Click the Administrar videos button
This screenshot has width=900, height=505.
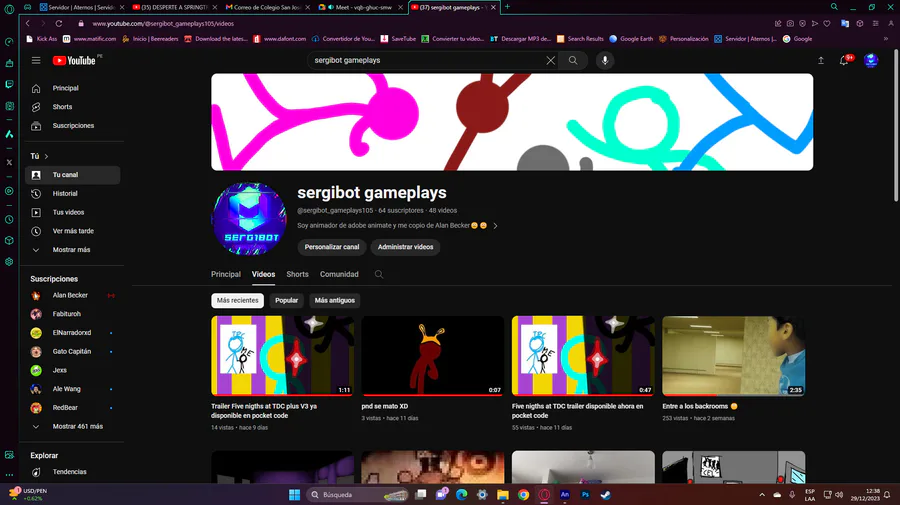(x=405, y=247)
